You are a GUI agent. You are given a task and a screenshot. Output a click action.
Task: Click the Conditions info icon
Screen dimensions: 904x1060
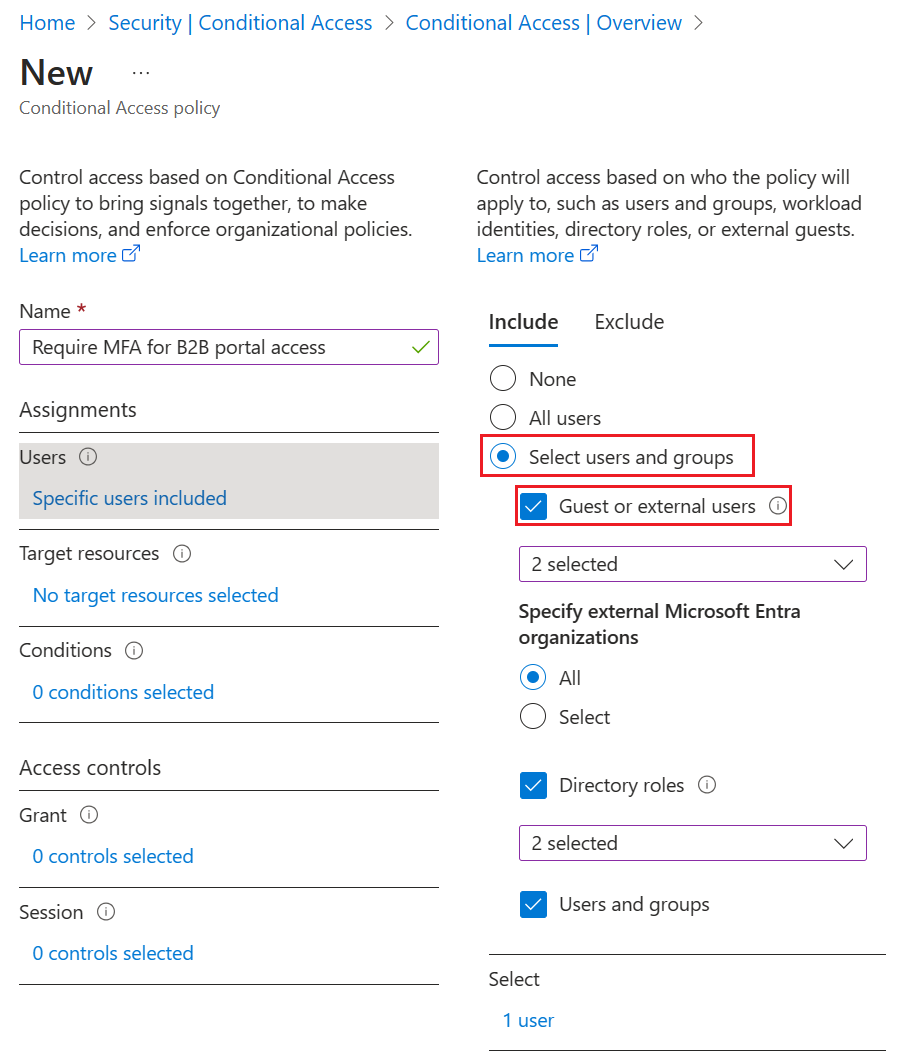click(134, 650)
